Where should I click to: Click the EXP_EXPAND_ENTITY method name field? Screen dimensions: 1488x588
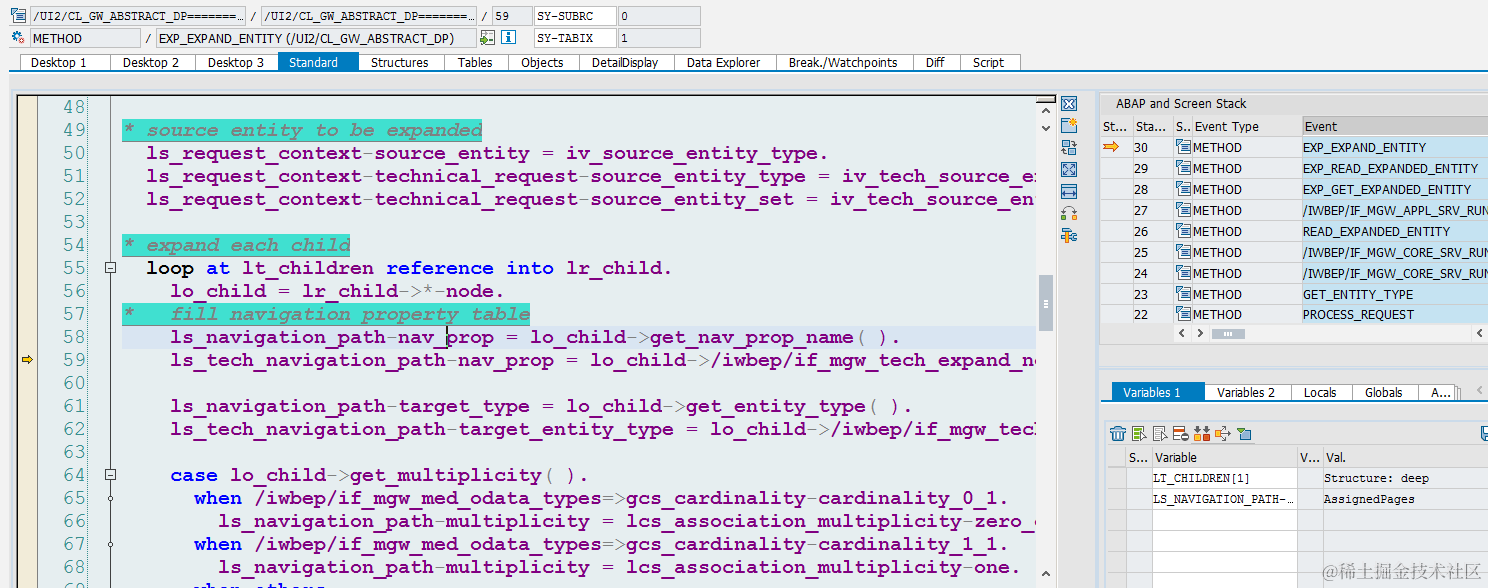tap(314, 38)
